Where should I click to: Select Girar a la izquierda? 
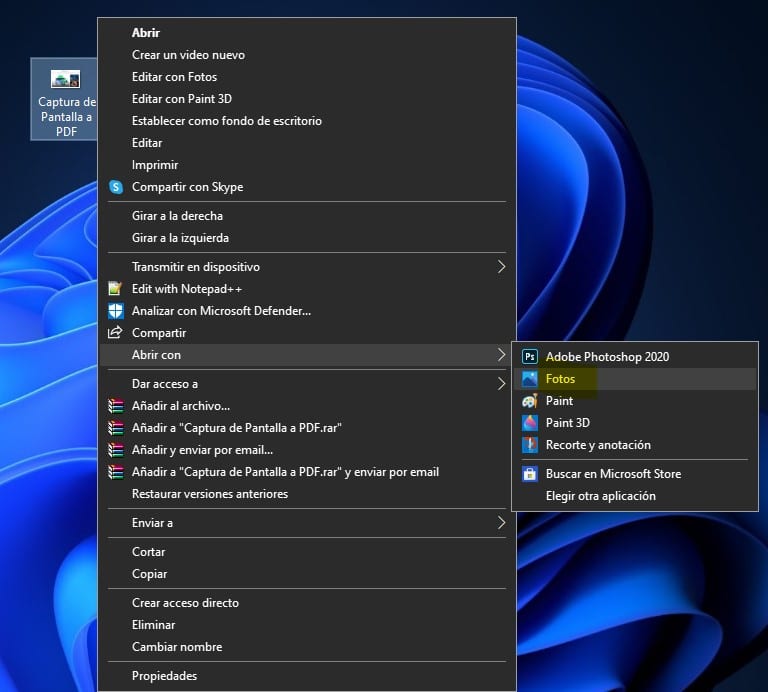tap(307, 238)
